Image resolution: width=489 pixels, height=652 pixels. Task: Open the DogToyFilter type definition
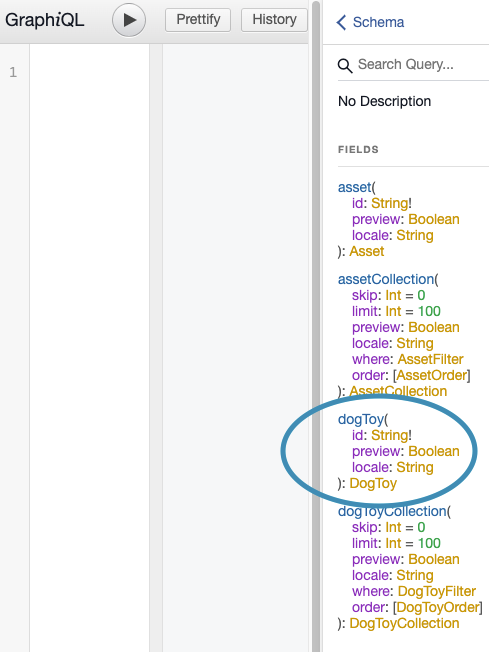coord(437,591)
